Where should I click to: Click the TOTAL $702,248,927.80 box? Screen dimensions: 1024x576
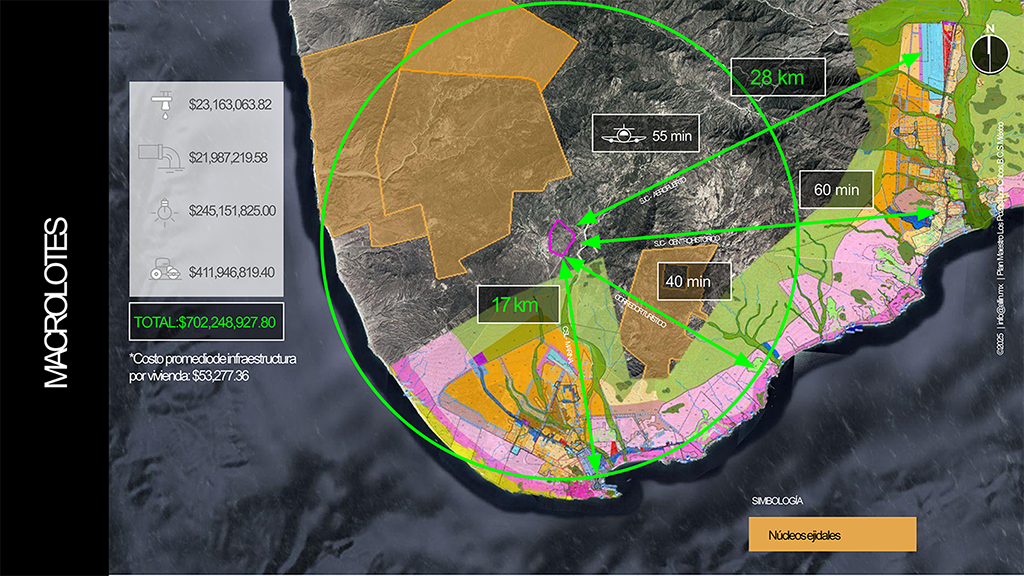(206, 321)
